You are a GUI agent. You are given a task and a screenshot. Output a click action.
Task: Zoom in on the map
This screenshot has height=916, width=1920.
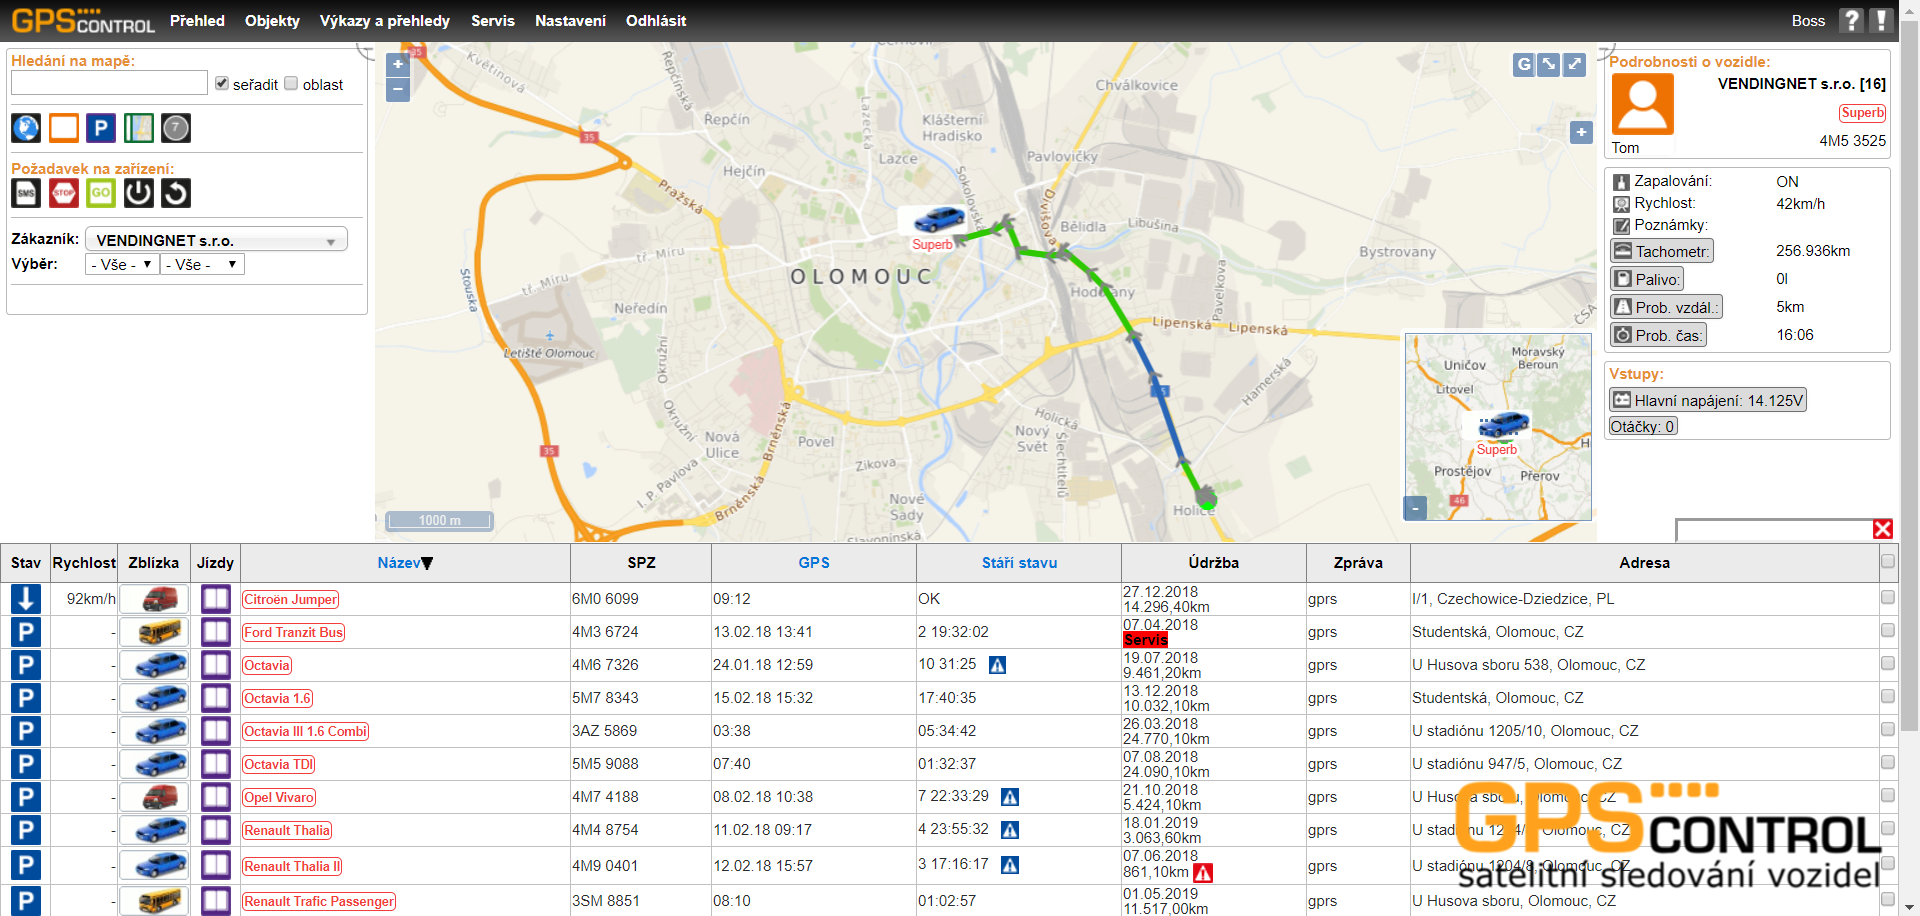[x=398, y=64]
